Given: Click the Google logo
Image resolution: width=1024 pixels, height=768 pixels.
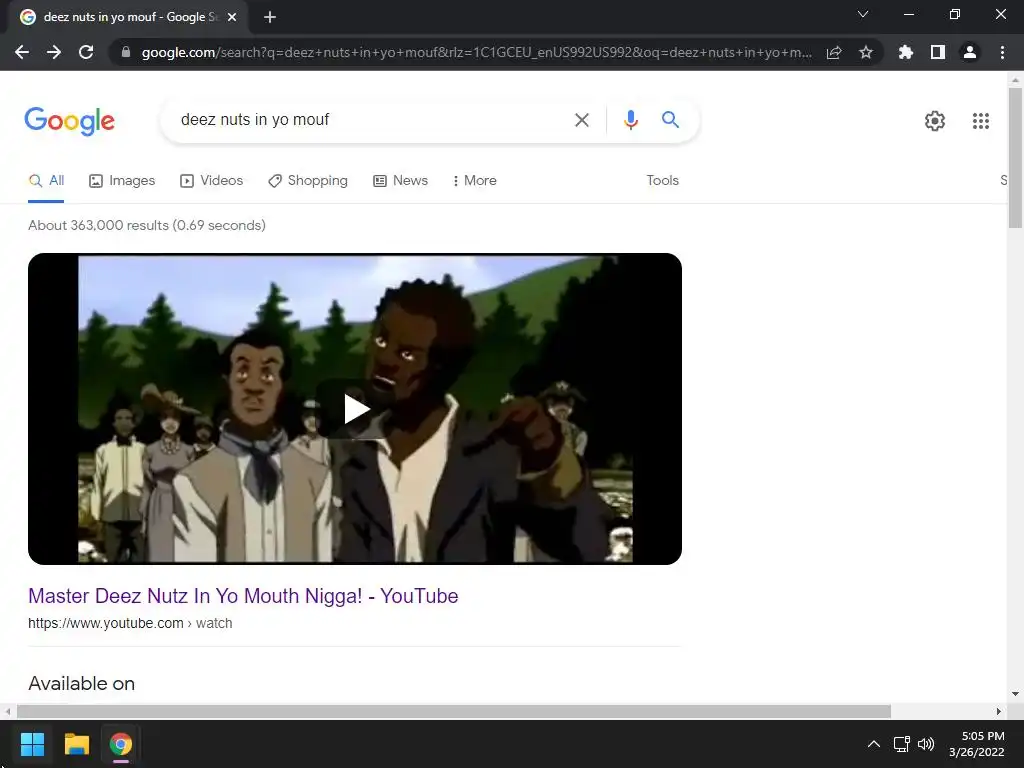Looking at the screenshot, I should tap(70, 121).
